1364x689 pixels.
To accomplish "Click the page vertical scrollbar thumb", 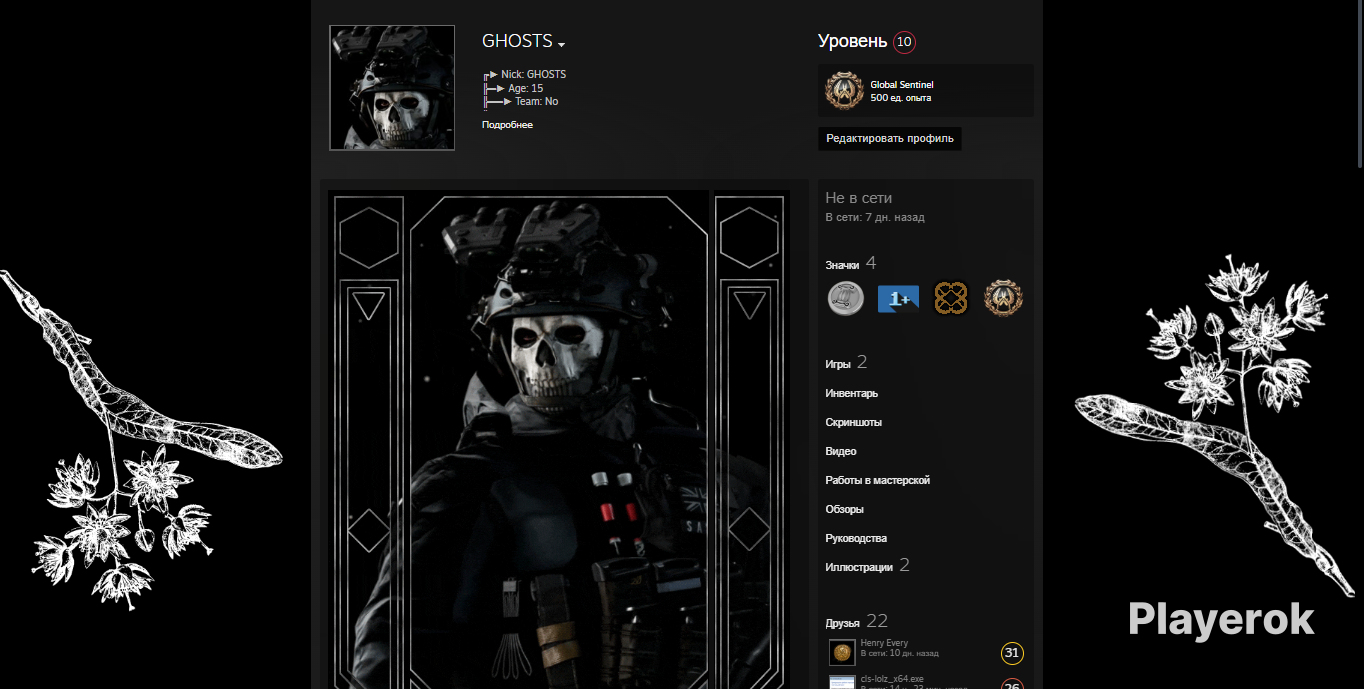I will 1358,85.
